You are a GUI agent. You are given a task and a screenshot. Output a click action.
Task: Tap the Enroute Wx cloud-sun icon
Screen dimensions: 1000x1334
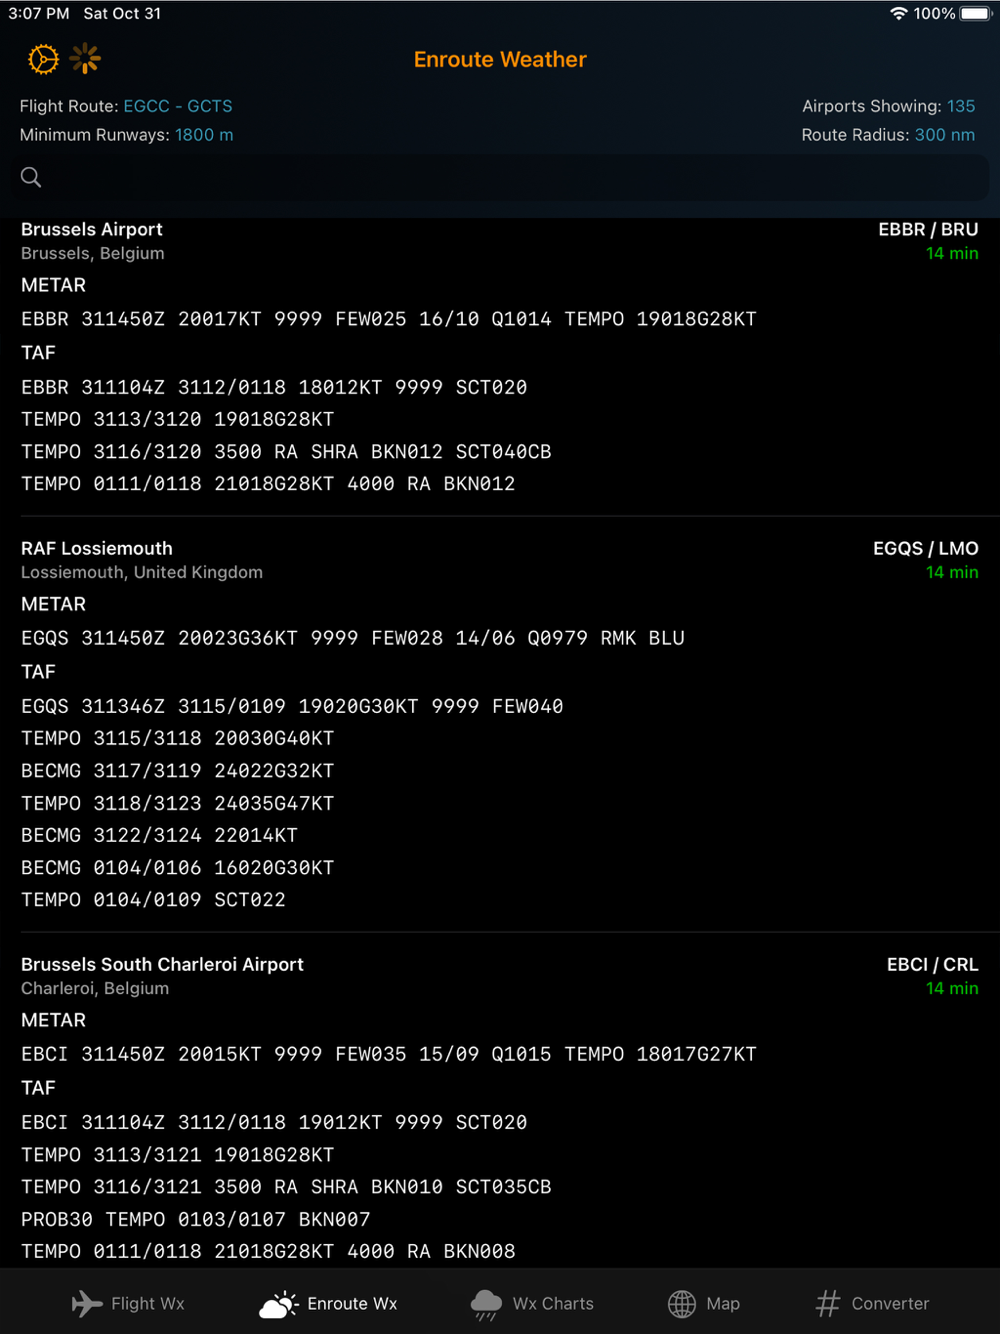(279, 1304)
